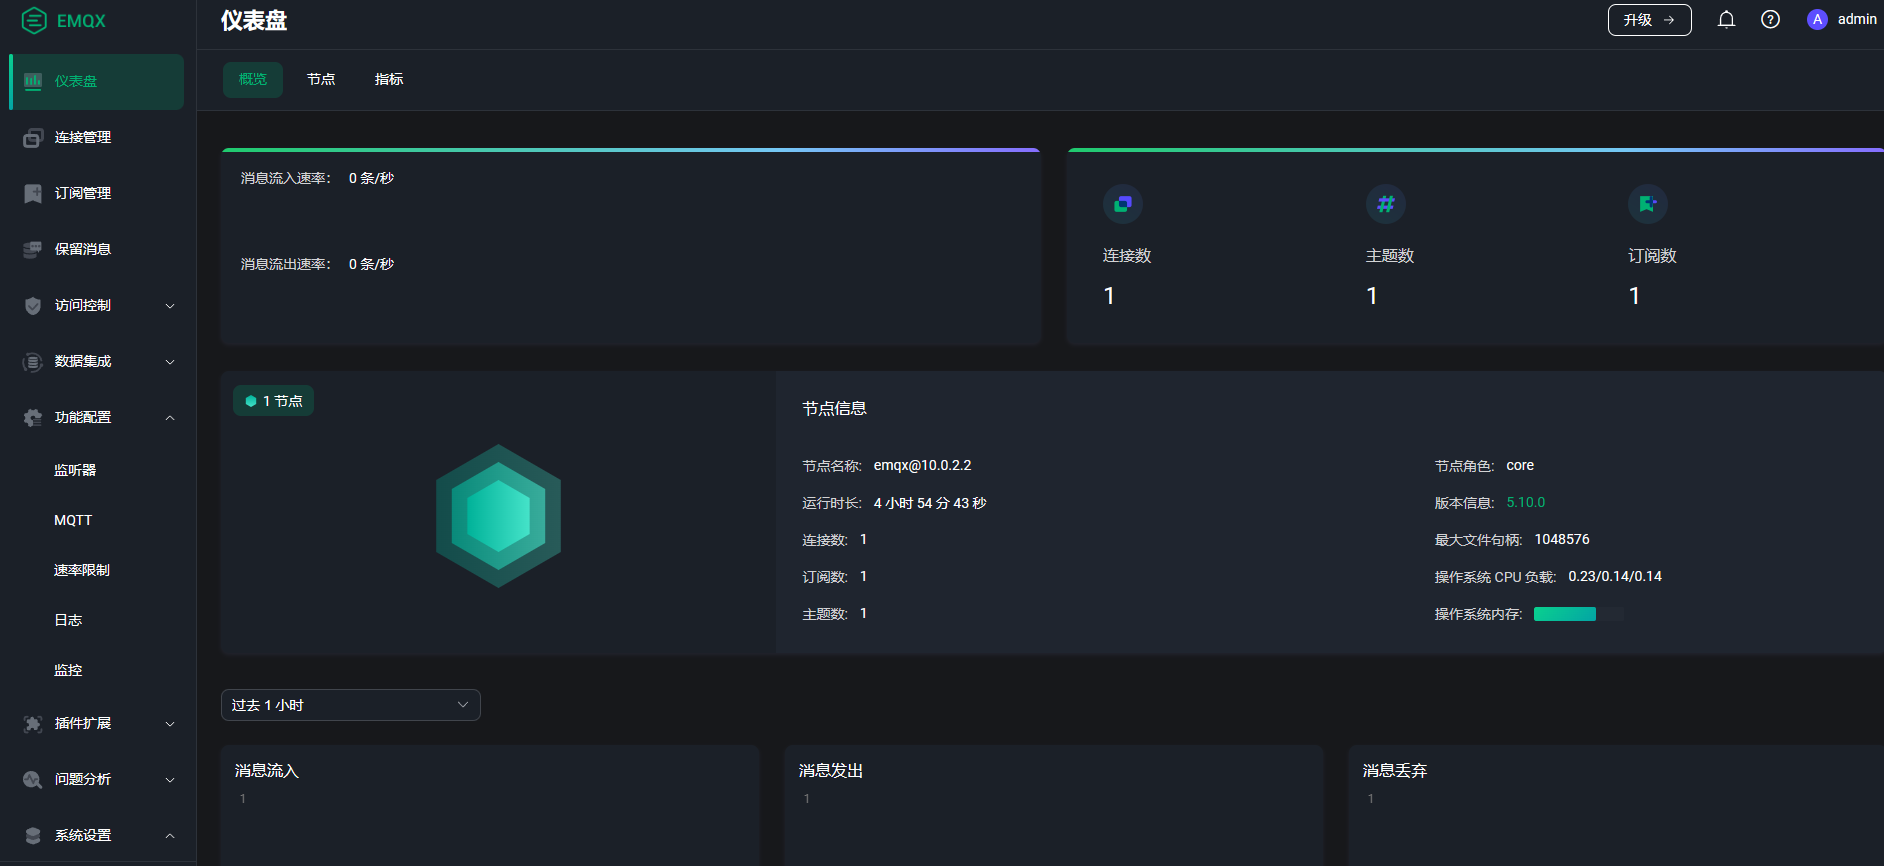Click the 连接数 card icon

point(1123,204)
